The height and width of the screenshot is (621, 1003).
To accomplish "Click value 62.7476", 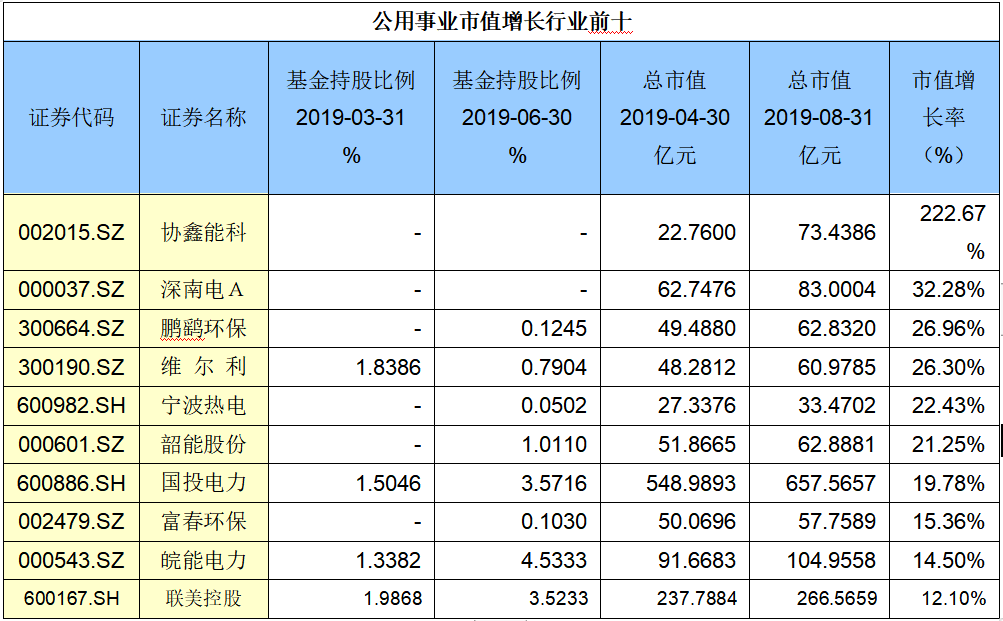I will (697, 290).
